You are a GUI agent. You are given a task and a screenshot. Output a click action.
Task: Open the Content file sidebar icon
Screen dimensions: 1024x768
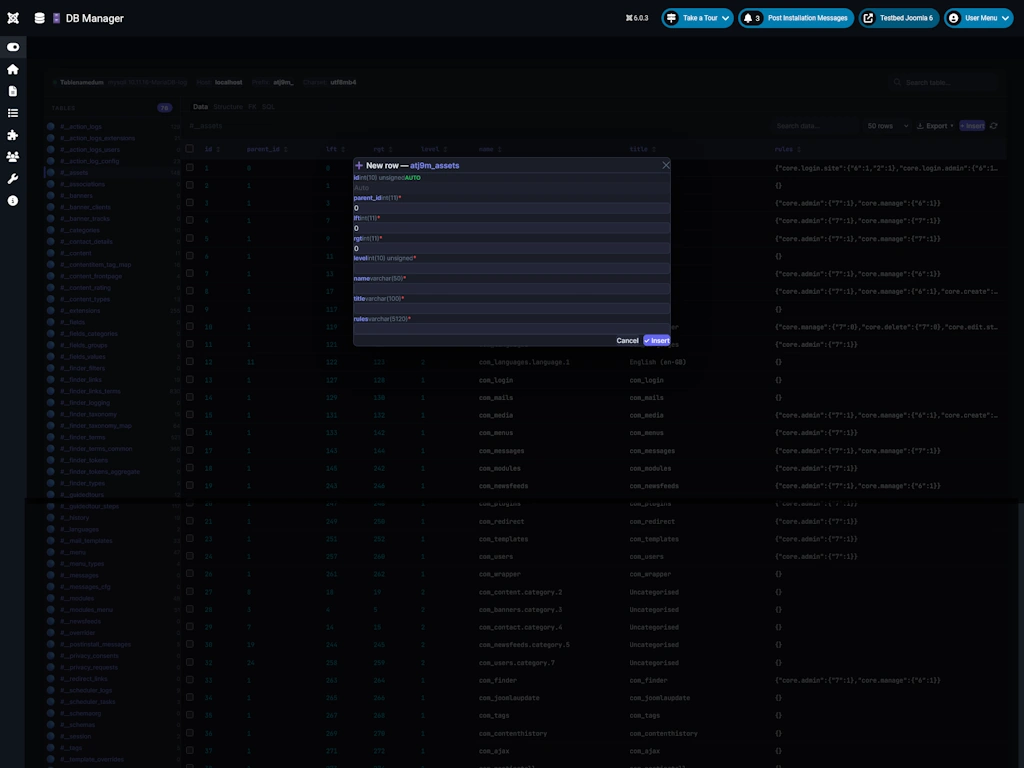coord(12,91)
